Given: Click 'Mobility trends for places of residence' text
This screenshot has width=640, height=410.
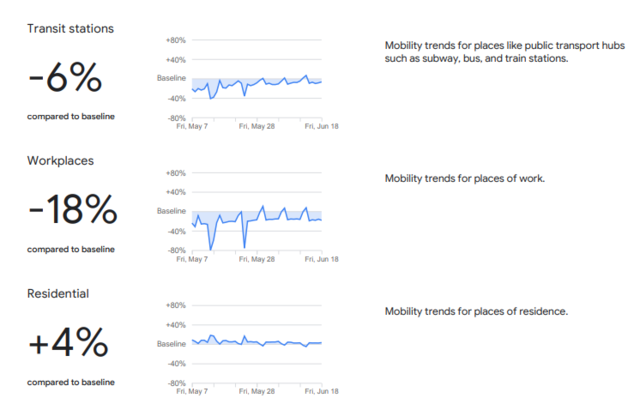Looking at the screenshot, I should [x=476, y=311].
